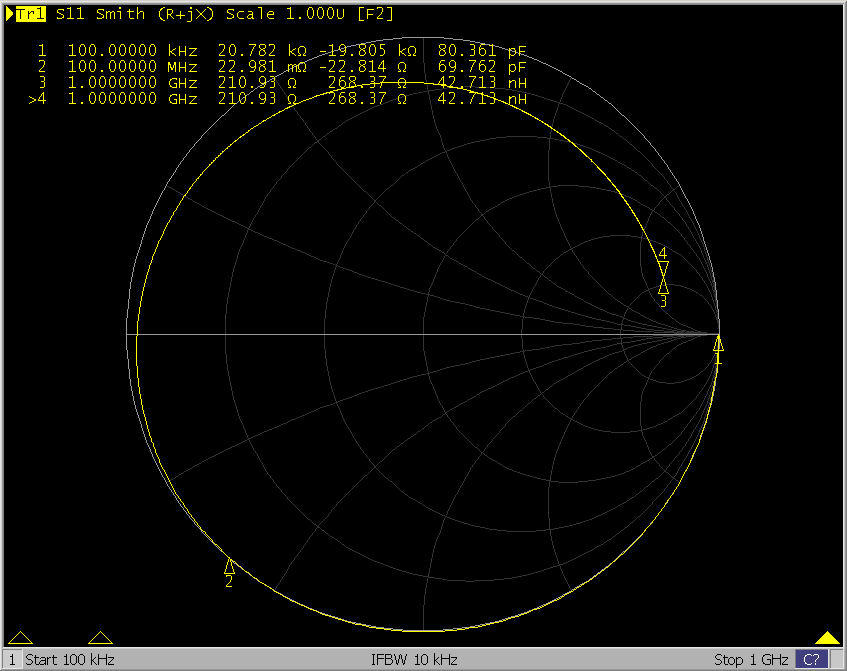The height and width of the screenshot is (671, 847).
Task: Click the yellow filled triangle at bottom right
Action: 826,638
